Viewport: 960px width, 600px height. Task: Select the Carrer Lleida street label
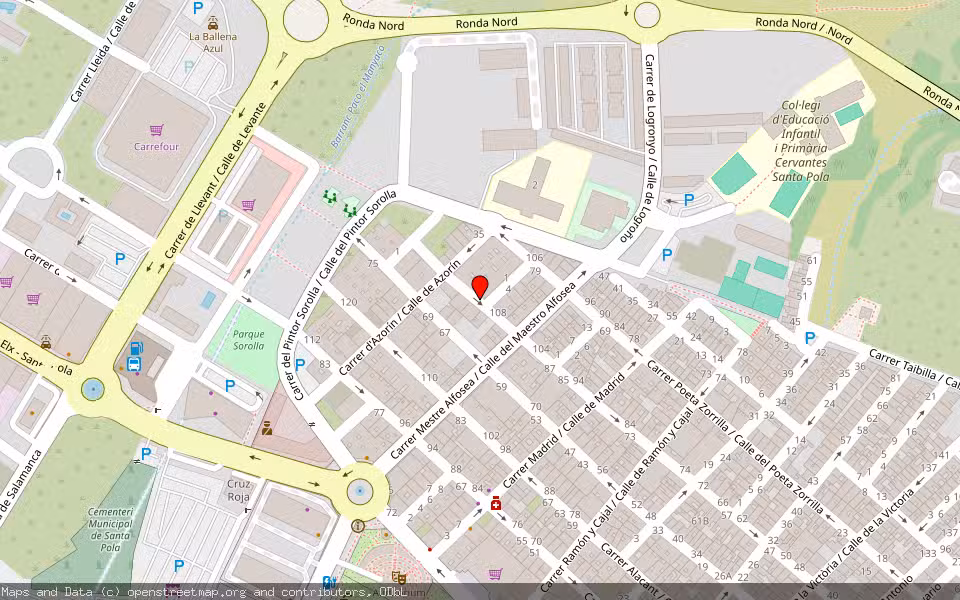coord(103,51)
